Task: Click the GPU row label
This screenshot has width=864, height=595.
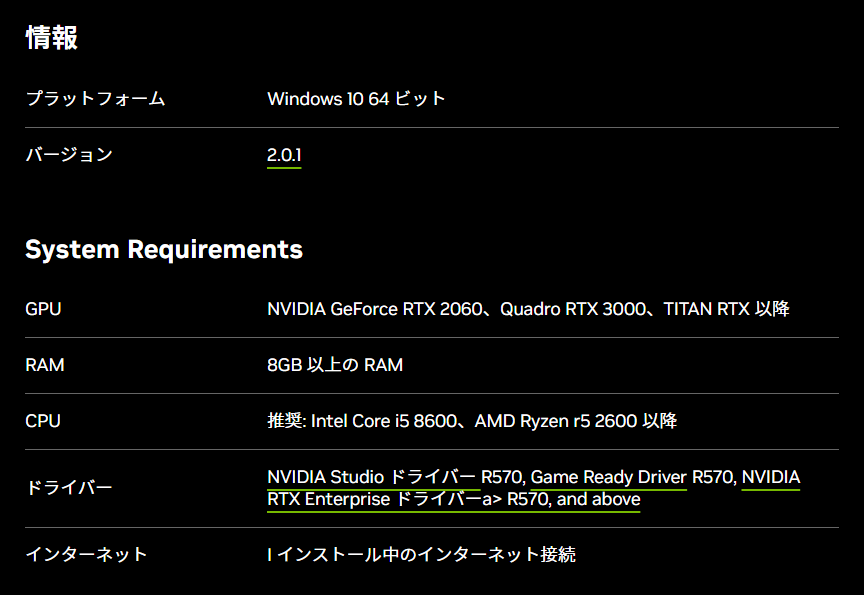Action: [x=43, y=309]
